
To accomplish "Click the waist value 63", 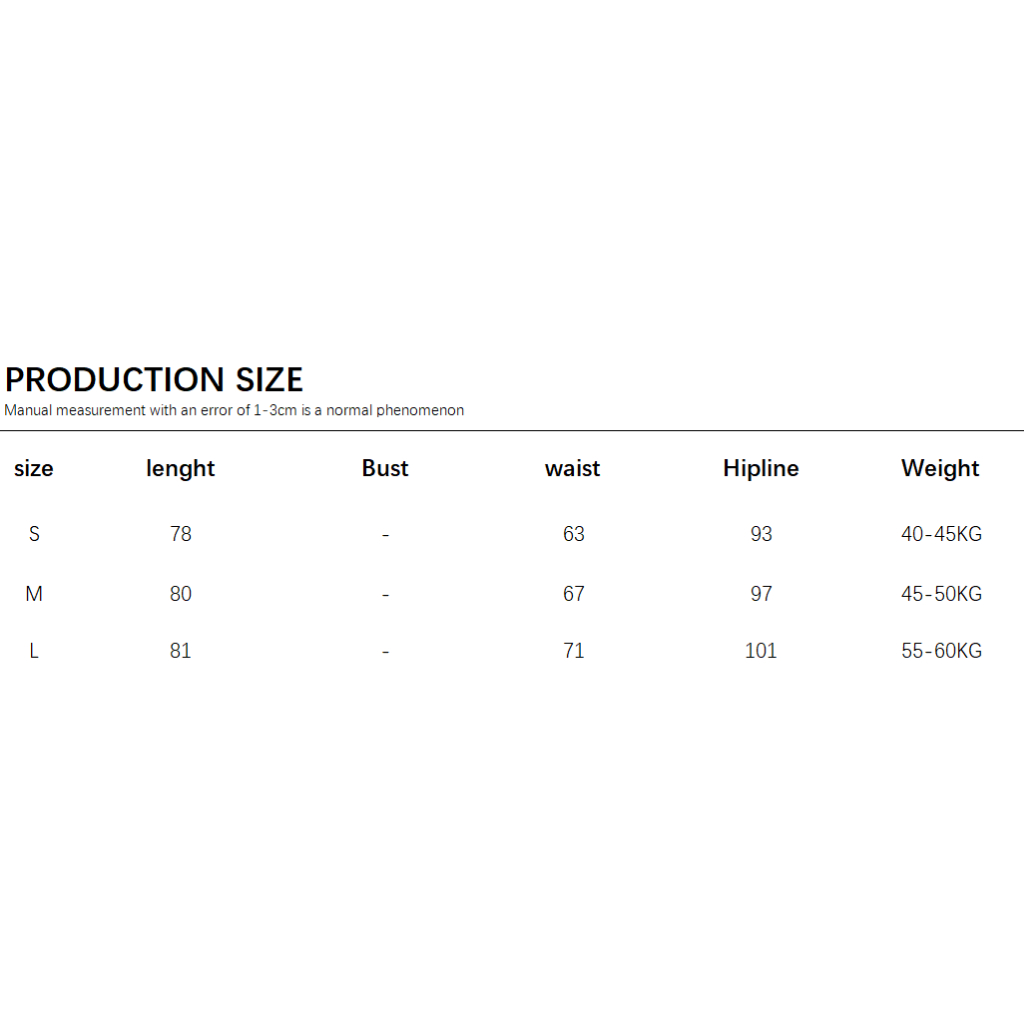I will [574, 534].
